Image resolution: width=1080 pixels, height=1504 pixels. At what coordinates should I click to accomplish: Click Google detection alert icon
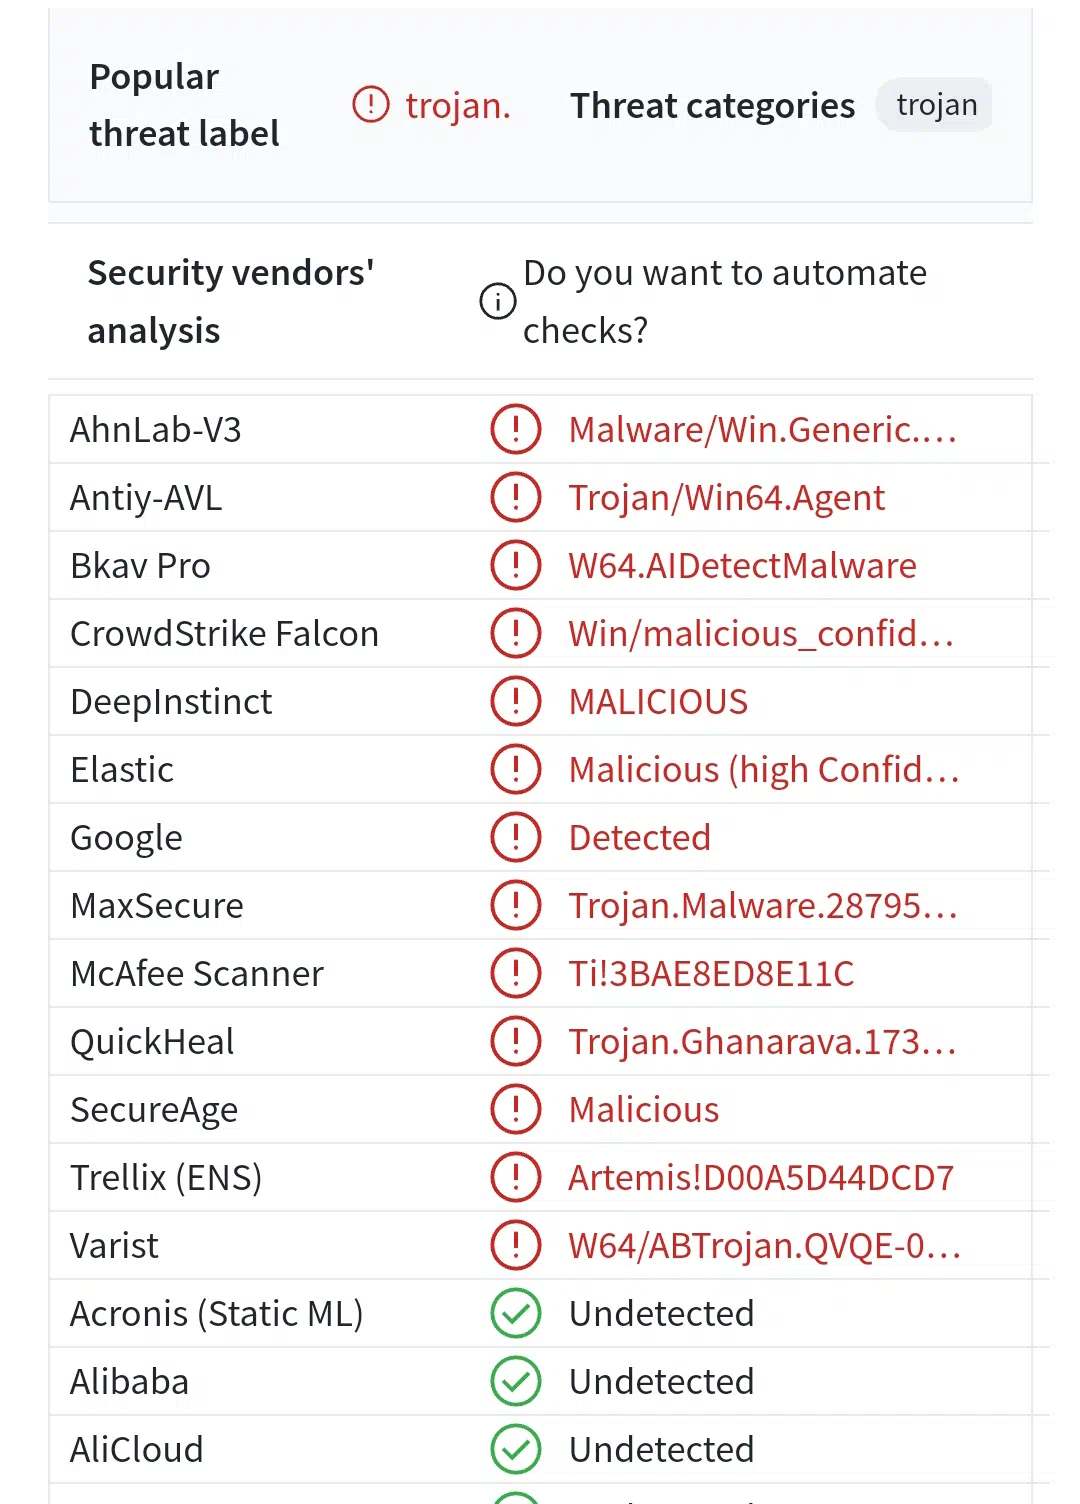[516, 837]
